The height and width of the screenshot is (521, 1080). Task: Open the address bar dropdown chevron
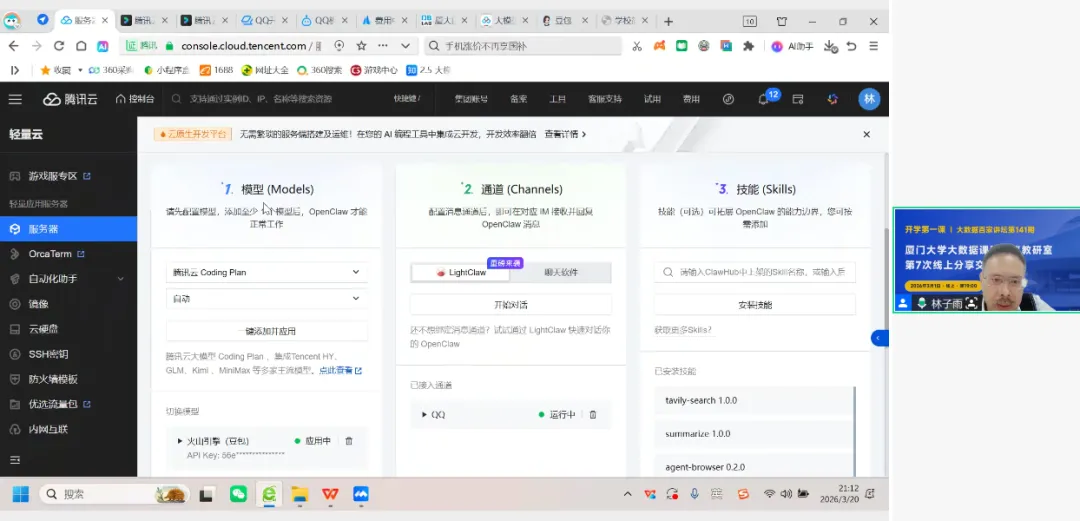[405, 46]
